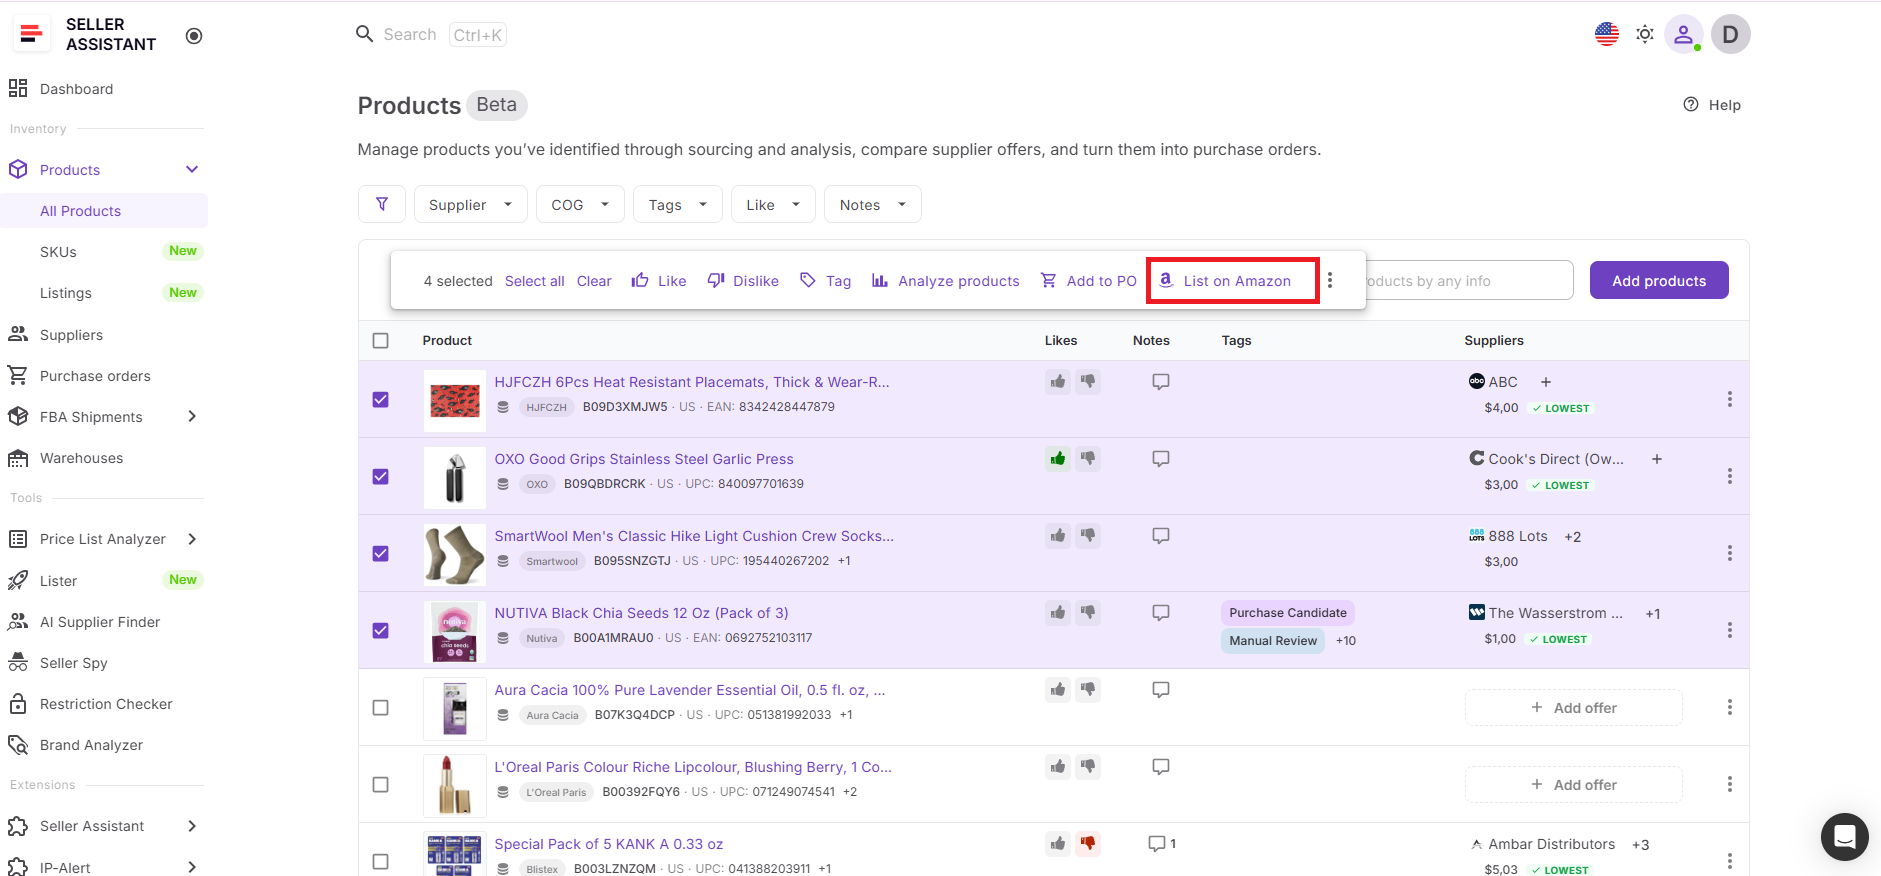The image size is (1881, 876).
Task: Click the Add products button
Action: (1659, 280)
